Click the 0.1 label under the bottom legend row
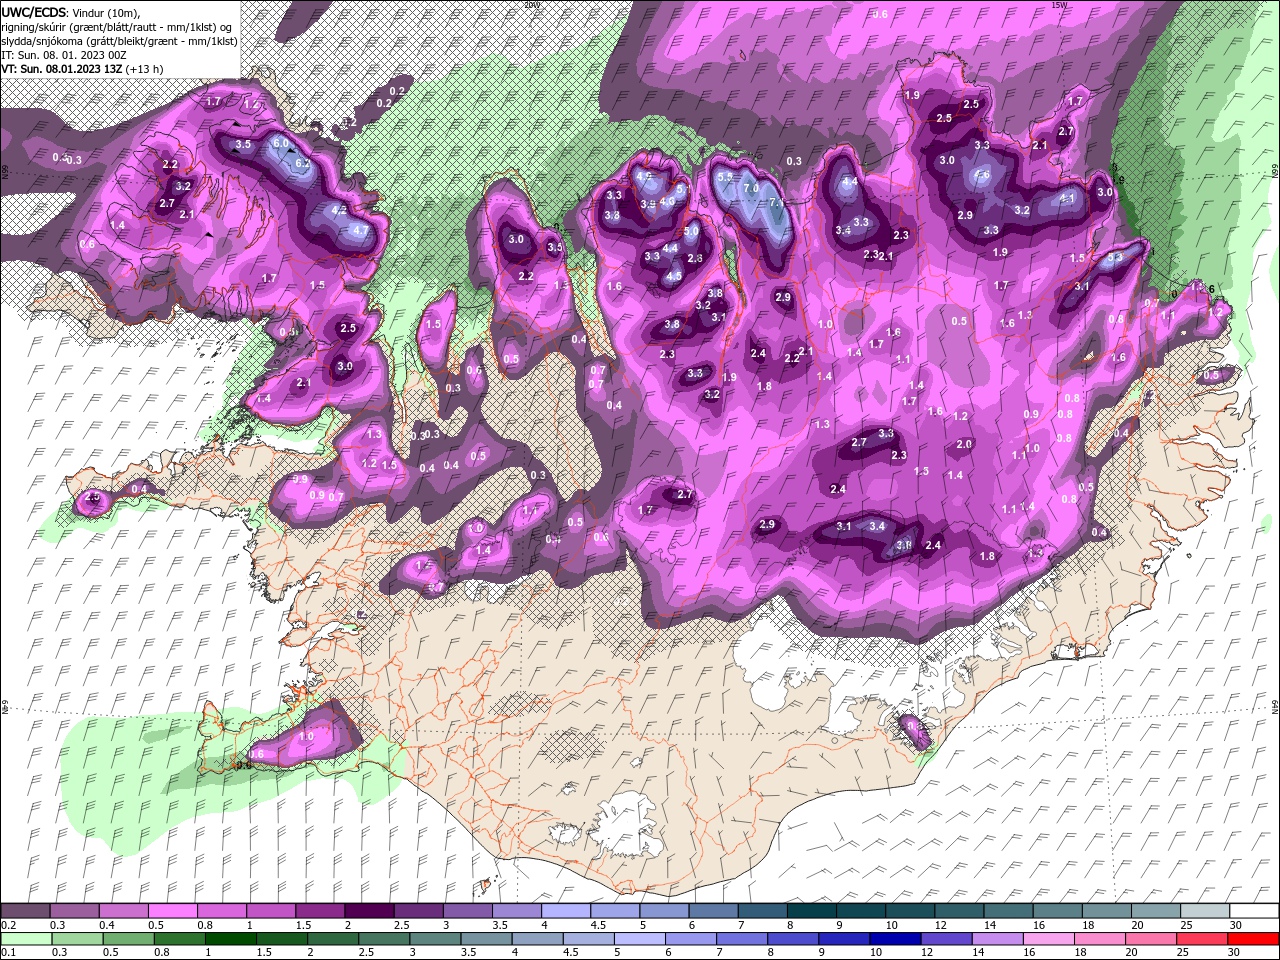Screen dimensions: 1280x960 pos(8,951)
